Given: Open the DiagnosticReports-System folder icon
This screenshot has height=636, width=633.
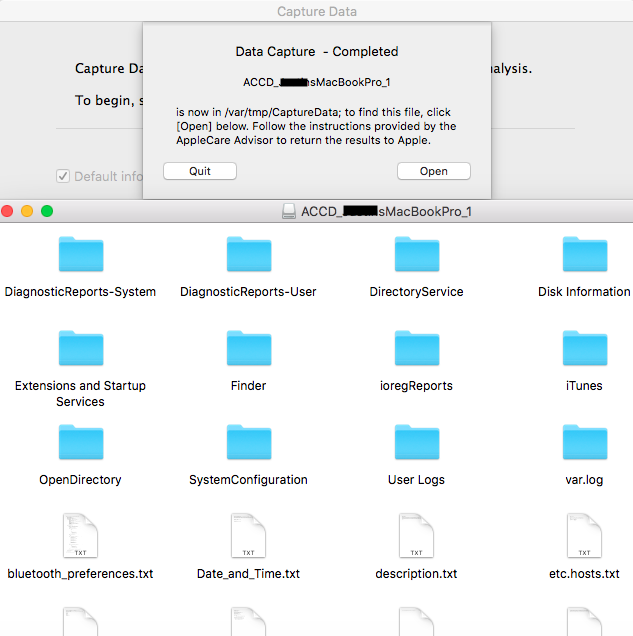Looking at the screenshot, I should (x=81, y=254).
